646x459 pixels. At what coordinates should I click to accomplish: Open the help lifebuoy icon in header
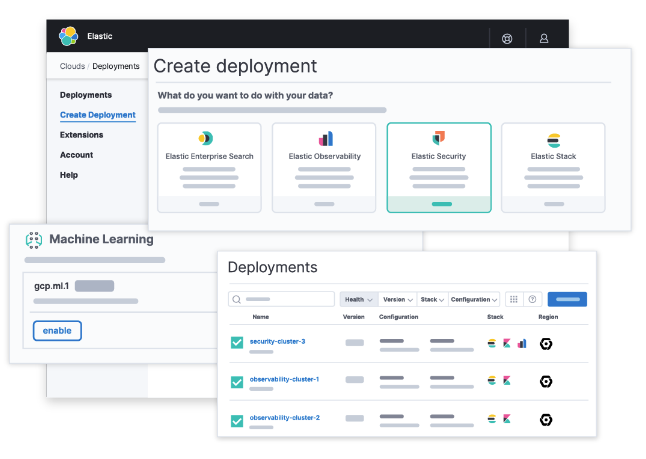tap(507, 38)
